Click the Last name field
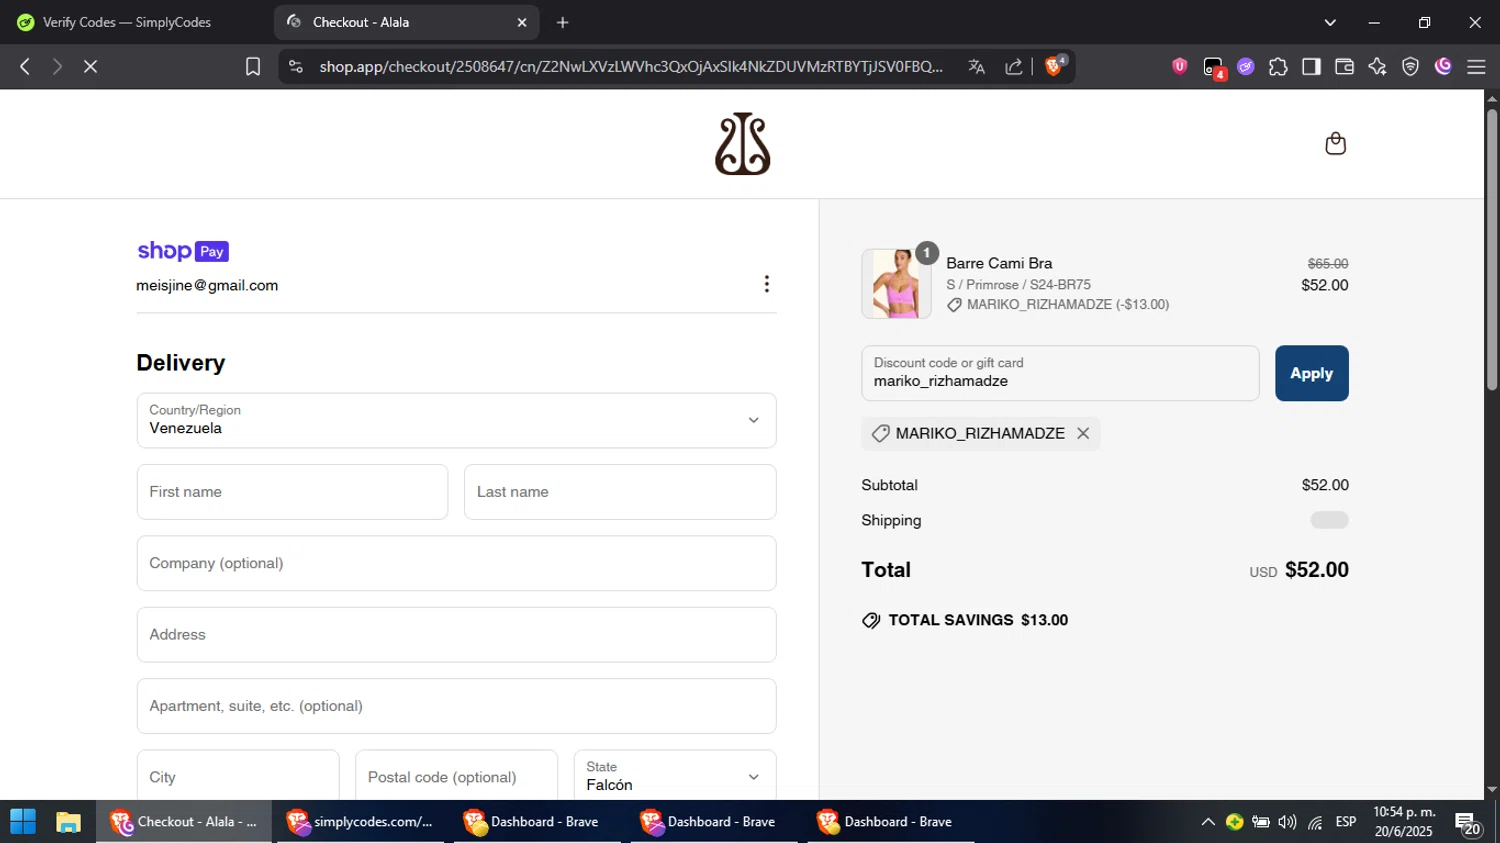This screenshot has height=843, width=1500. pyautogui.click(x=620, y=492)
